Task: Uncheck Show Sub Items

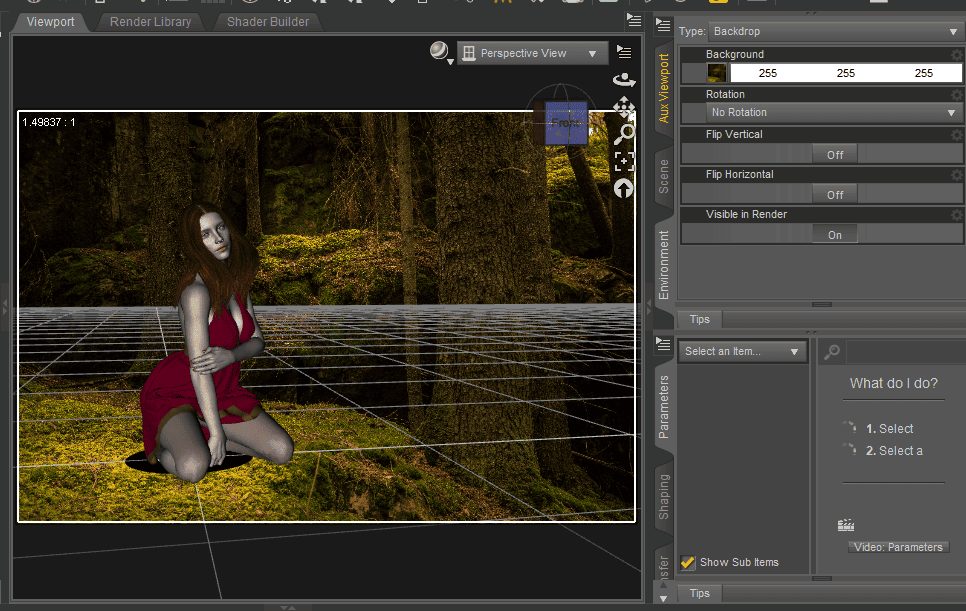Action: tap(688, 562)
